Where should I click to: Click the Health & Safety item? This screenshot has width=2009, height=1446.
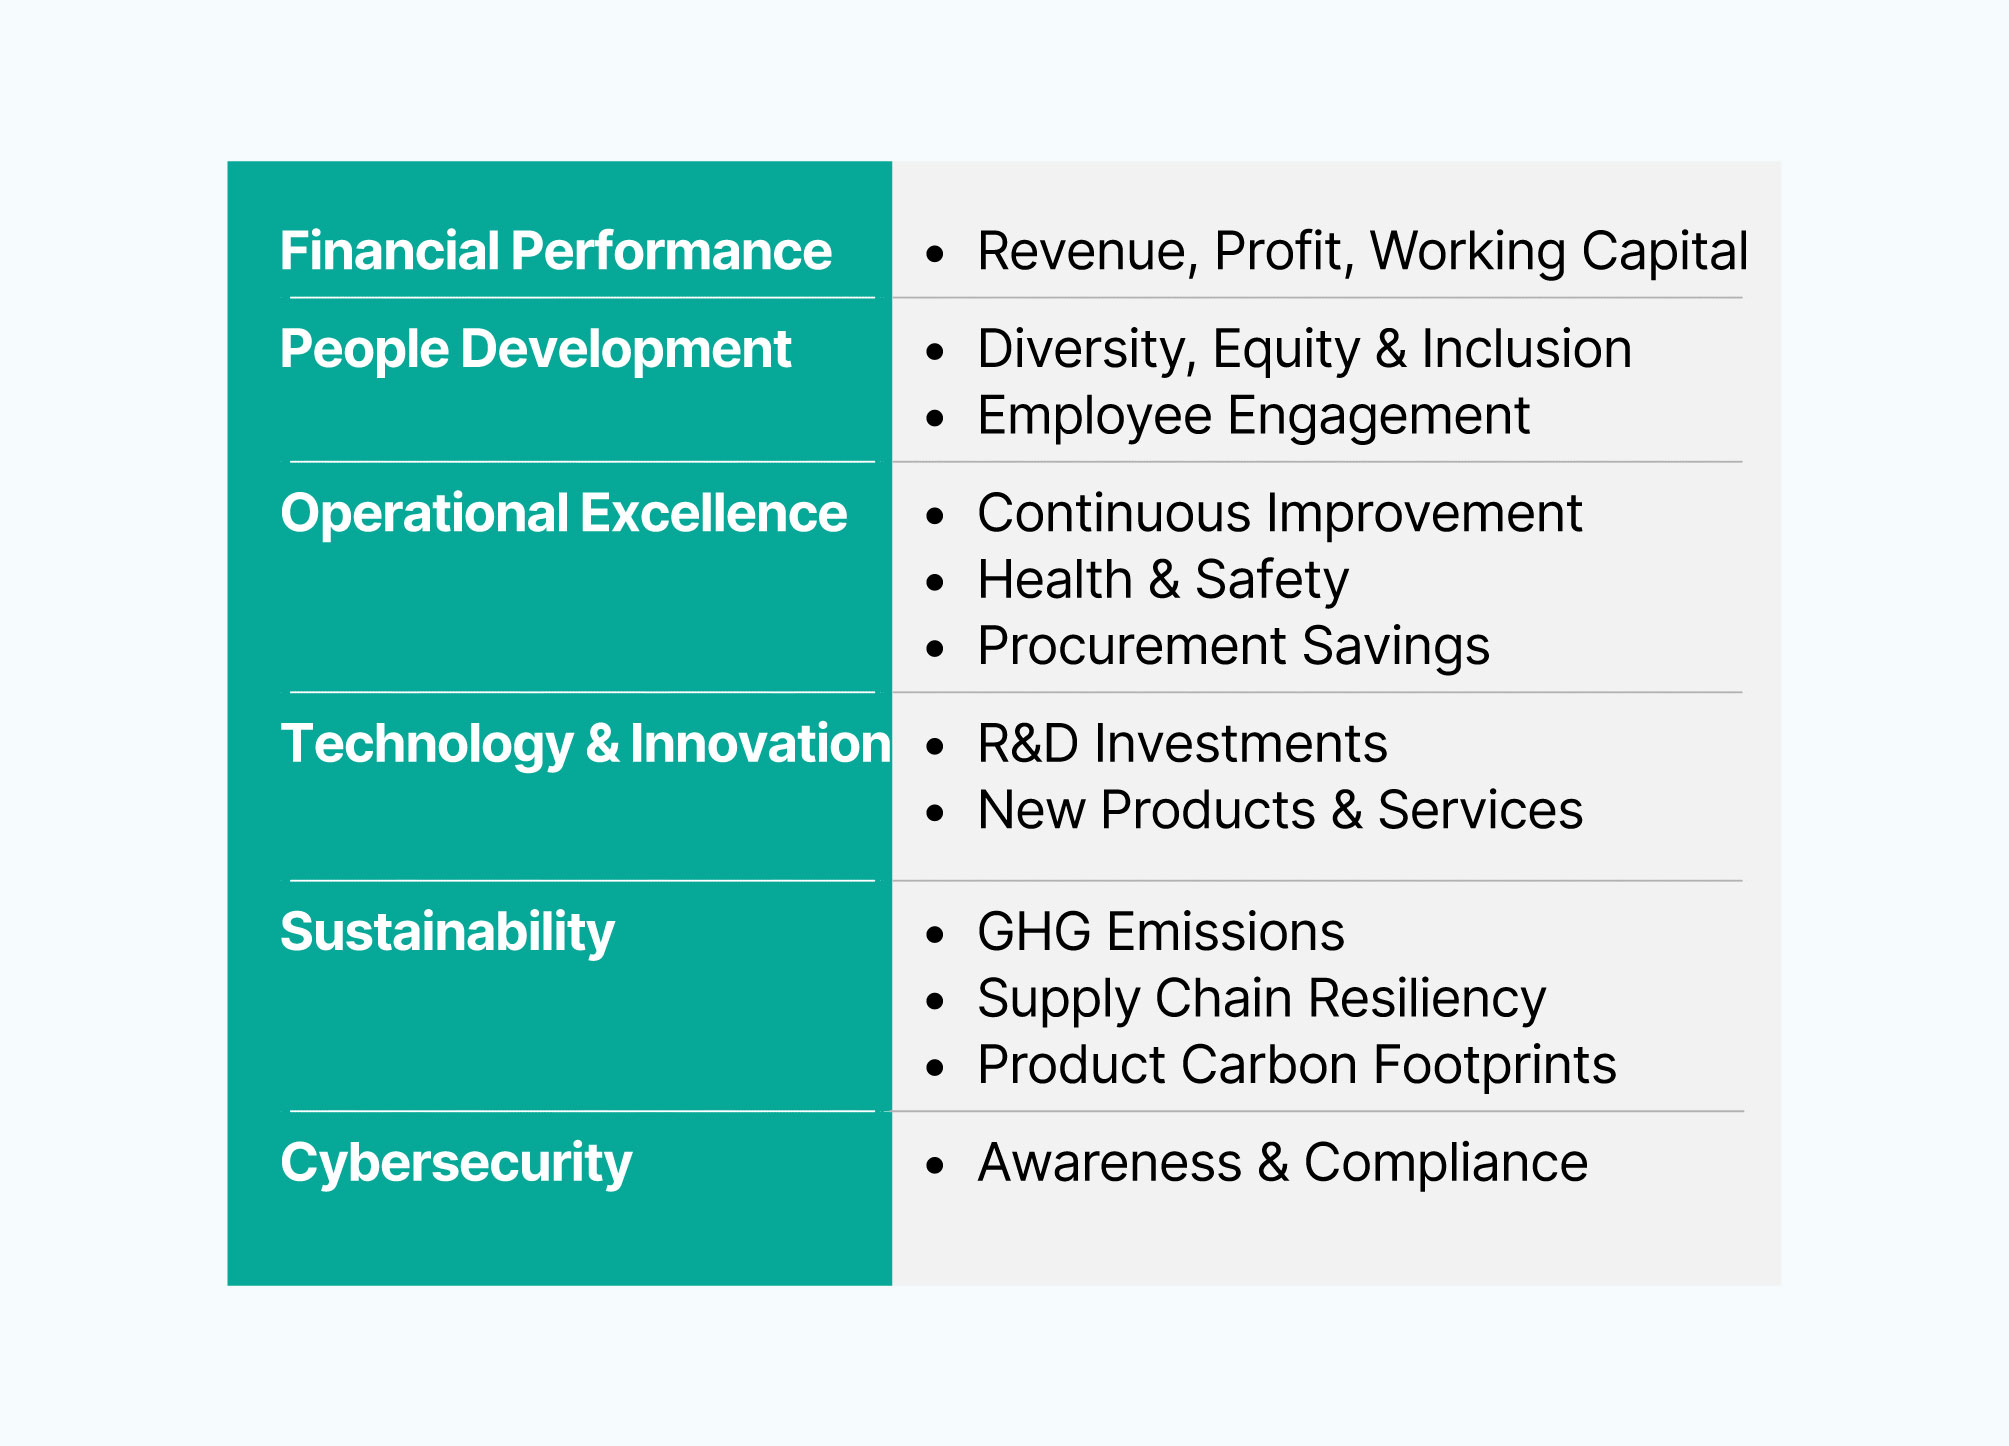pos(1163,579)
